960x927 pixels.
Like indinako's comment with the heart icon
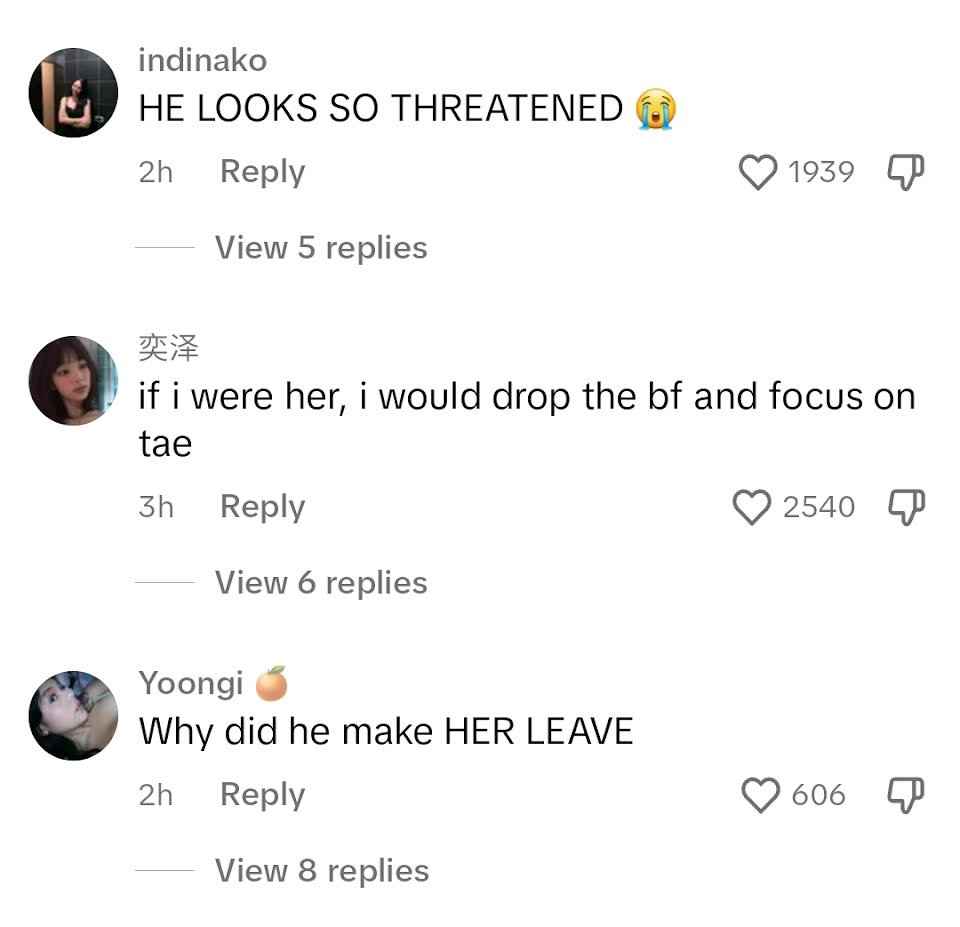pos(757,172)
